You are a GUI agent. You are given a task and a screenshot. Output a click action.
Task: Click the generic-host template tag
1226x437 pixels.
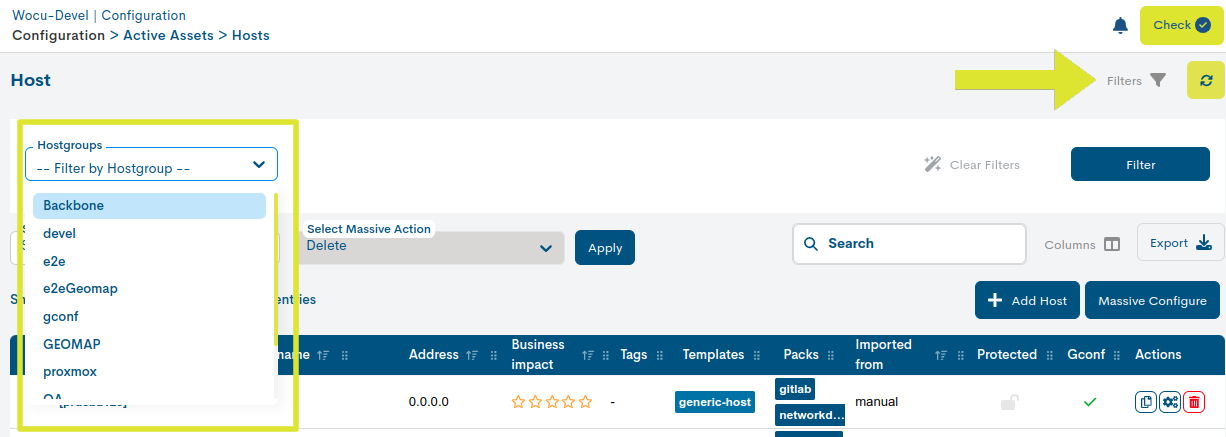[715, 402]
